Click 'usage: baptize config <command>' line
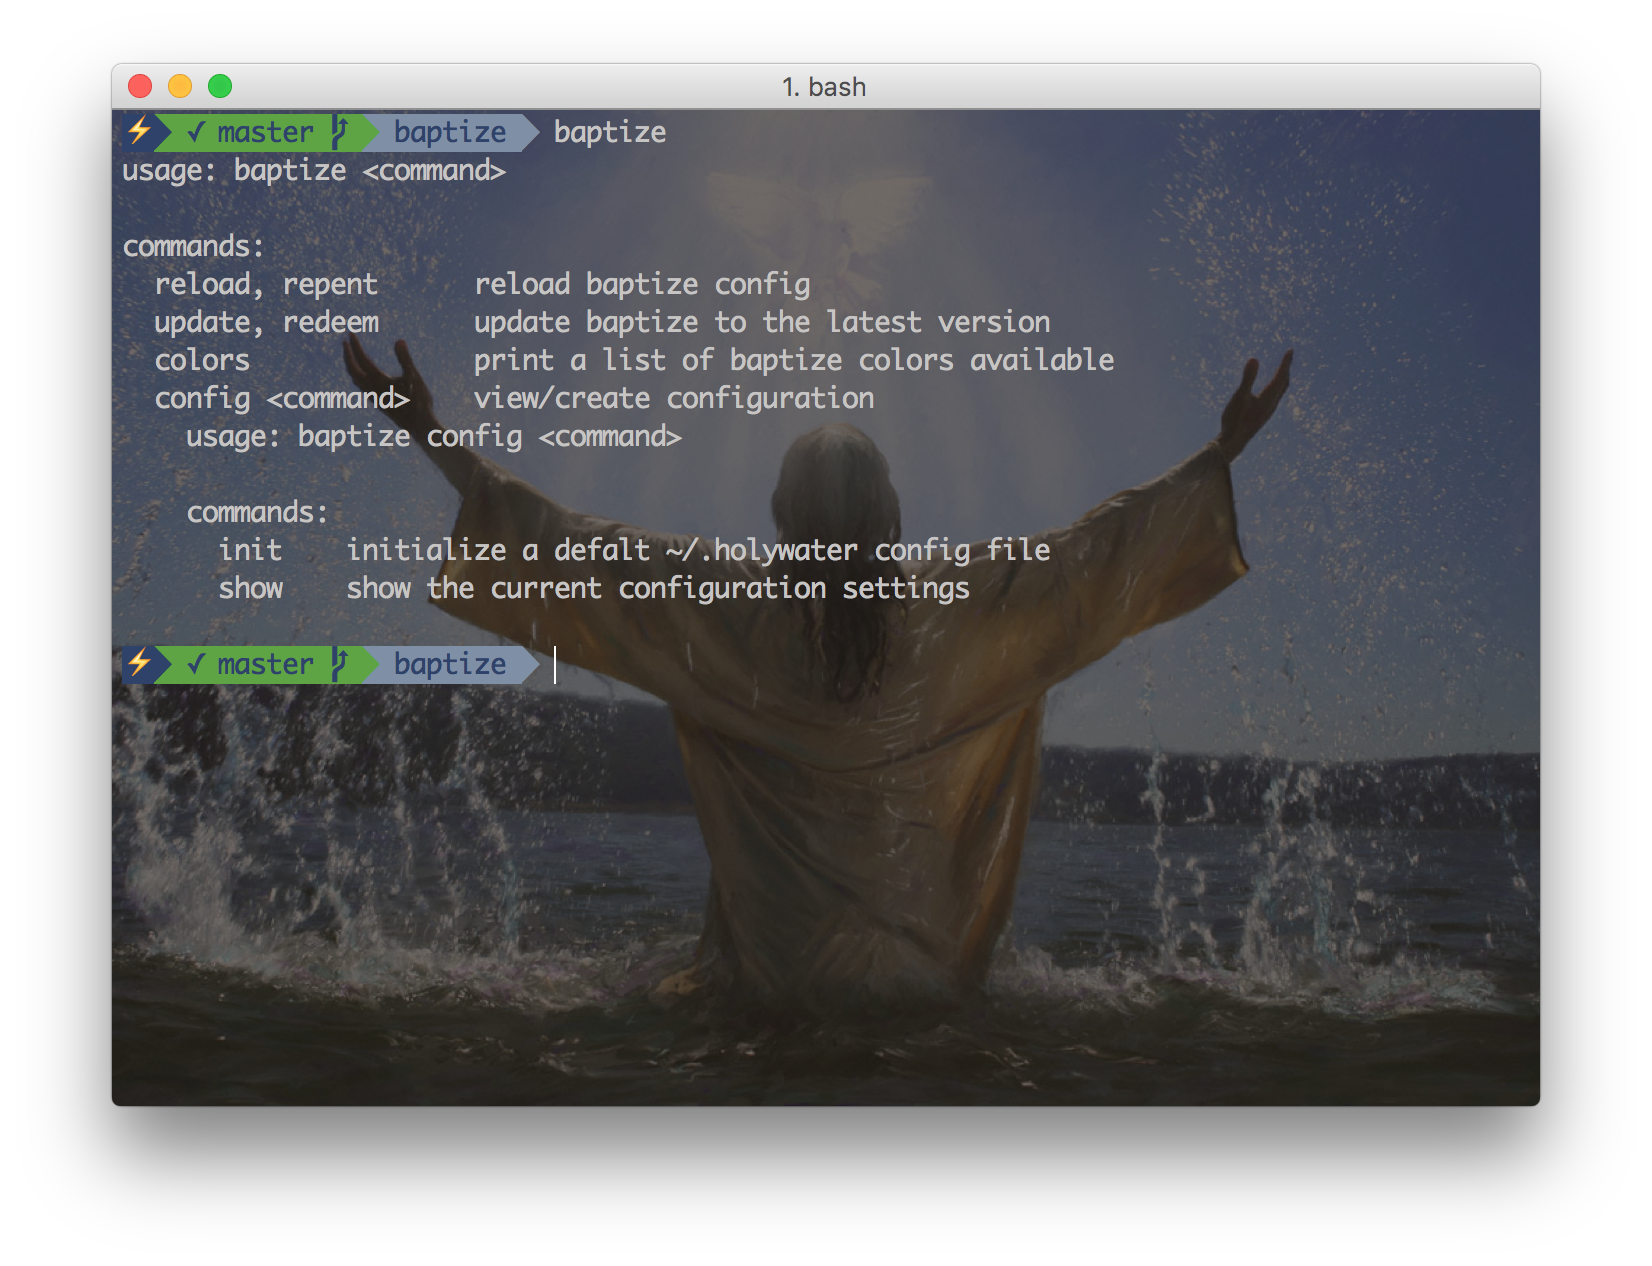1652x1266 pixels. click(434, 436)
